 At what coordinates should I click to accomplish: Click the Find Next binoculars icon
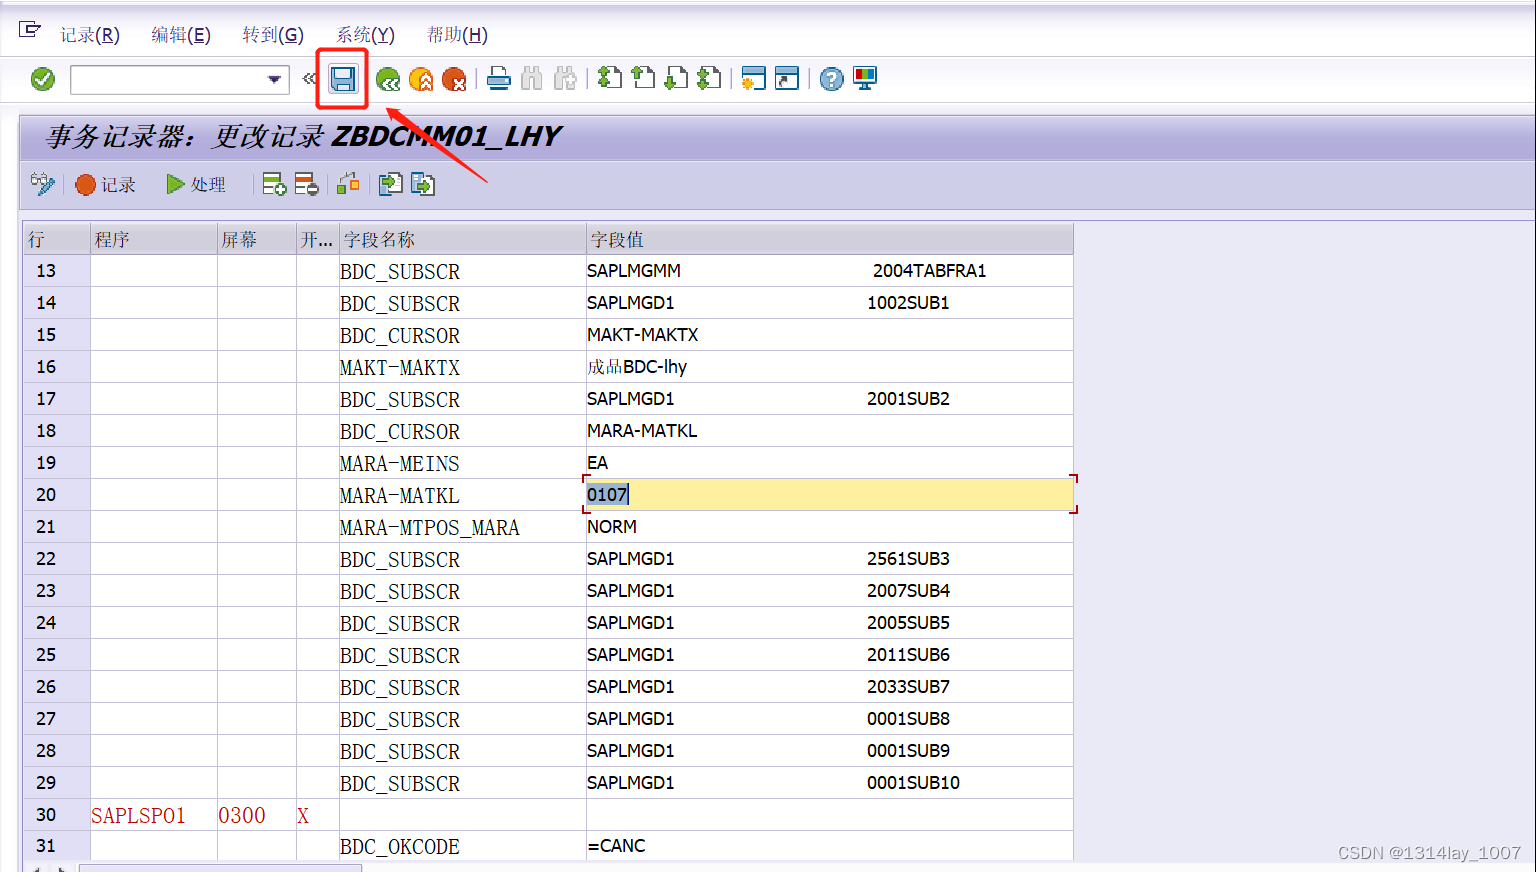pos(565,78)
